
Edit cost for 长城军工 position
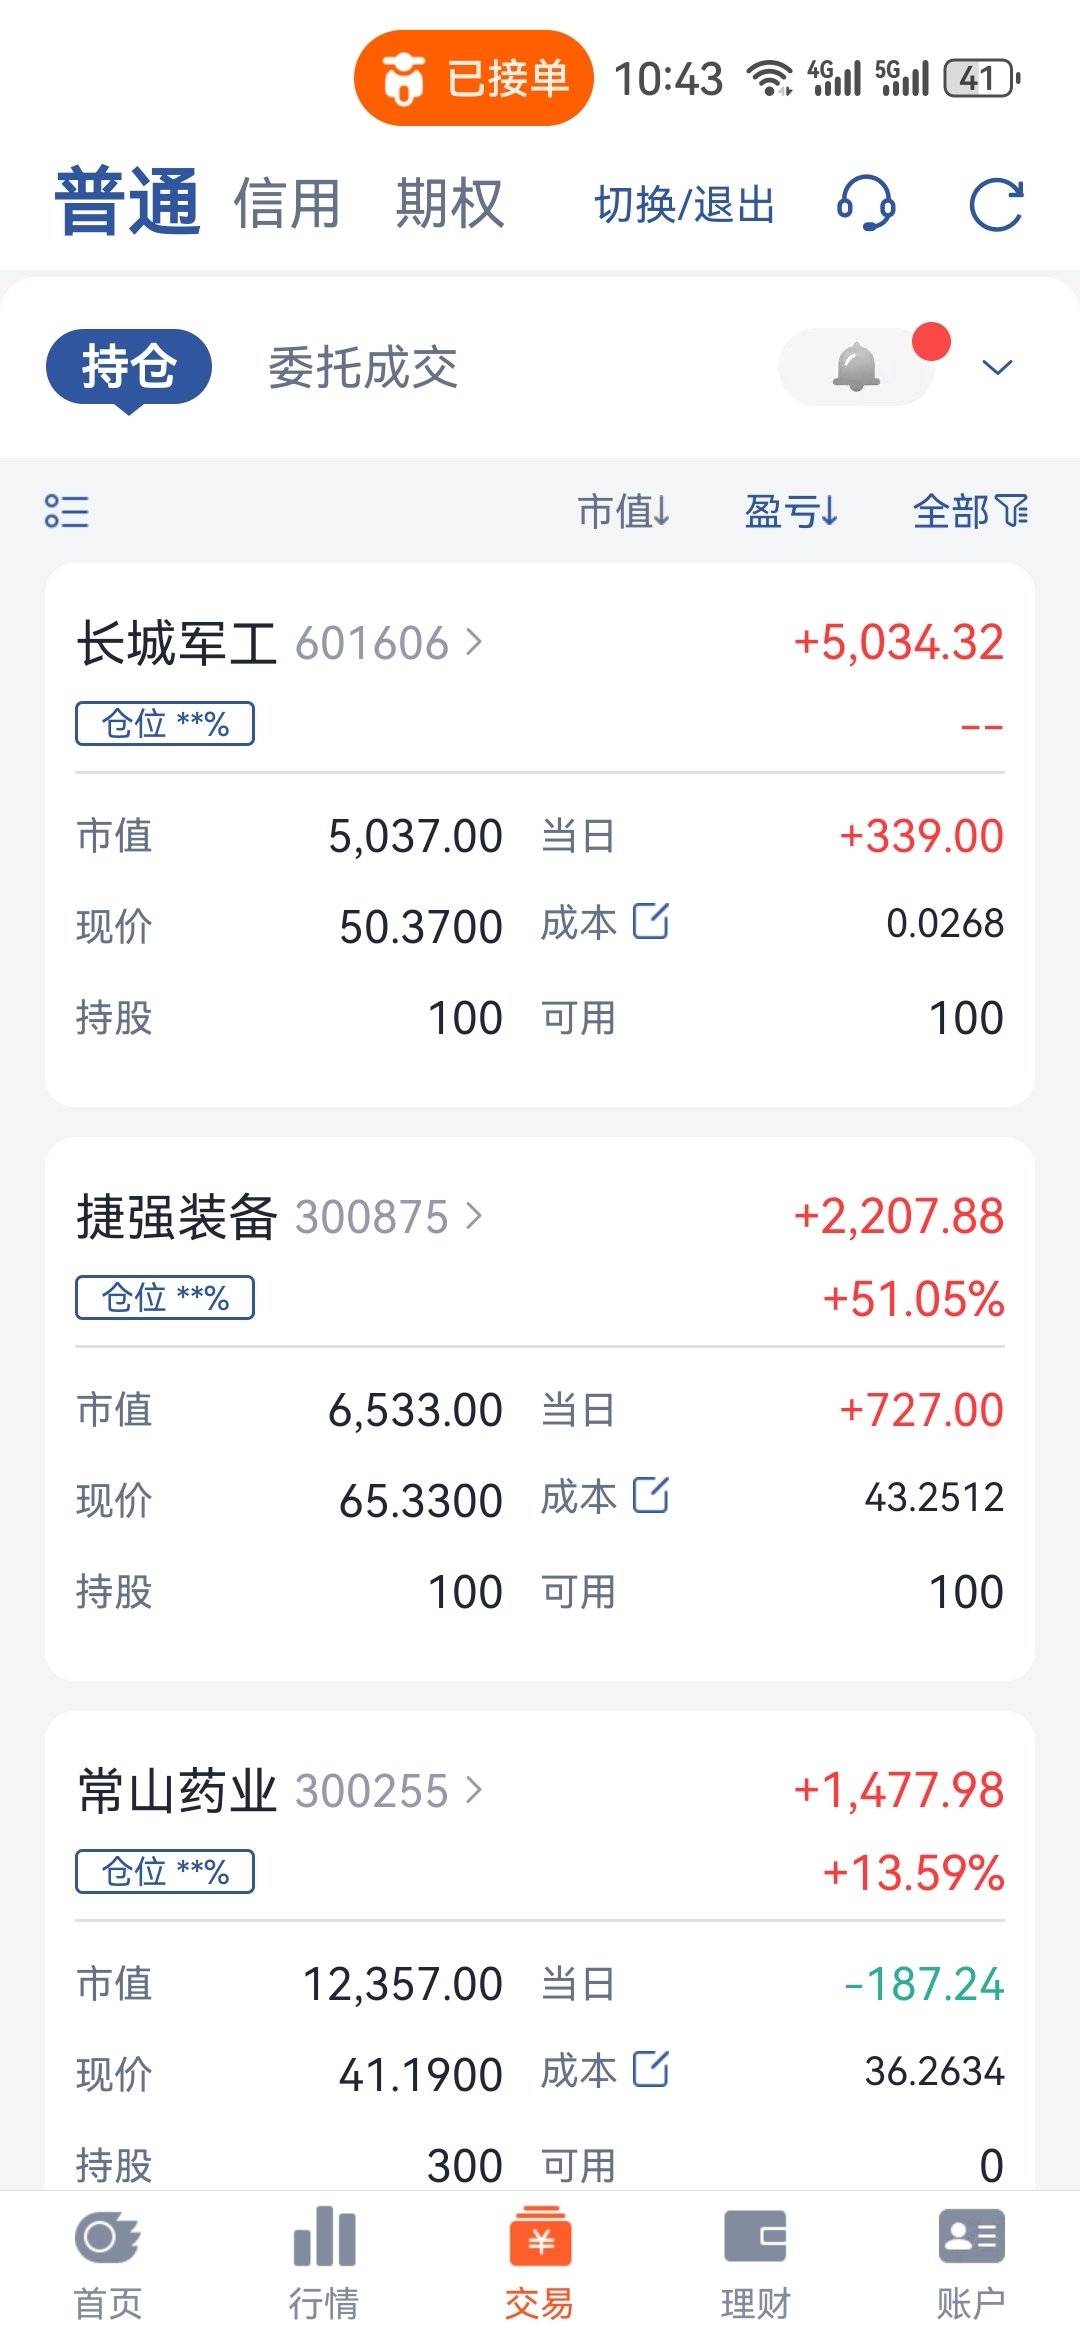[651, 921]
